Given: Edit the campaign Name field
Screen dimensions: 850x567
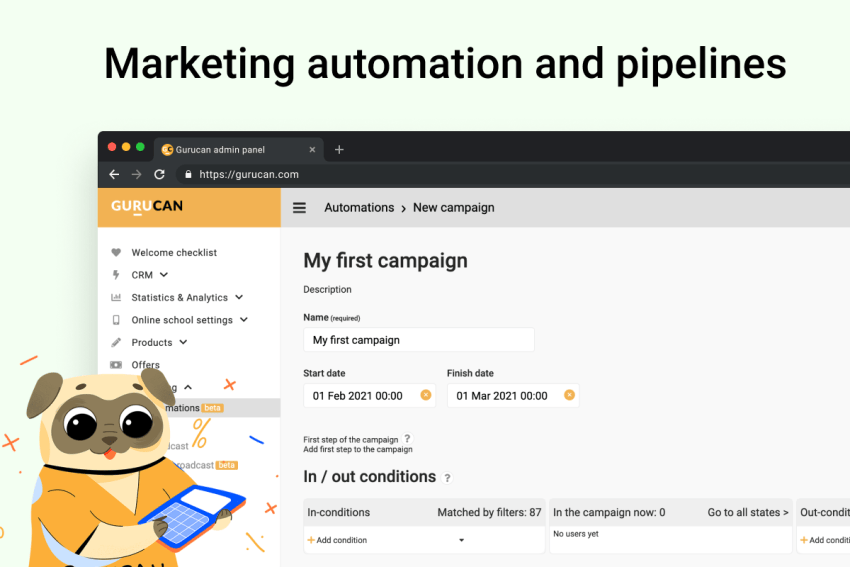Looking at the screenshot, I should pyautogui.click(x=418, y=340).
